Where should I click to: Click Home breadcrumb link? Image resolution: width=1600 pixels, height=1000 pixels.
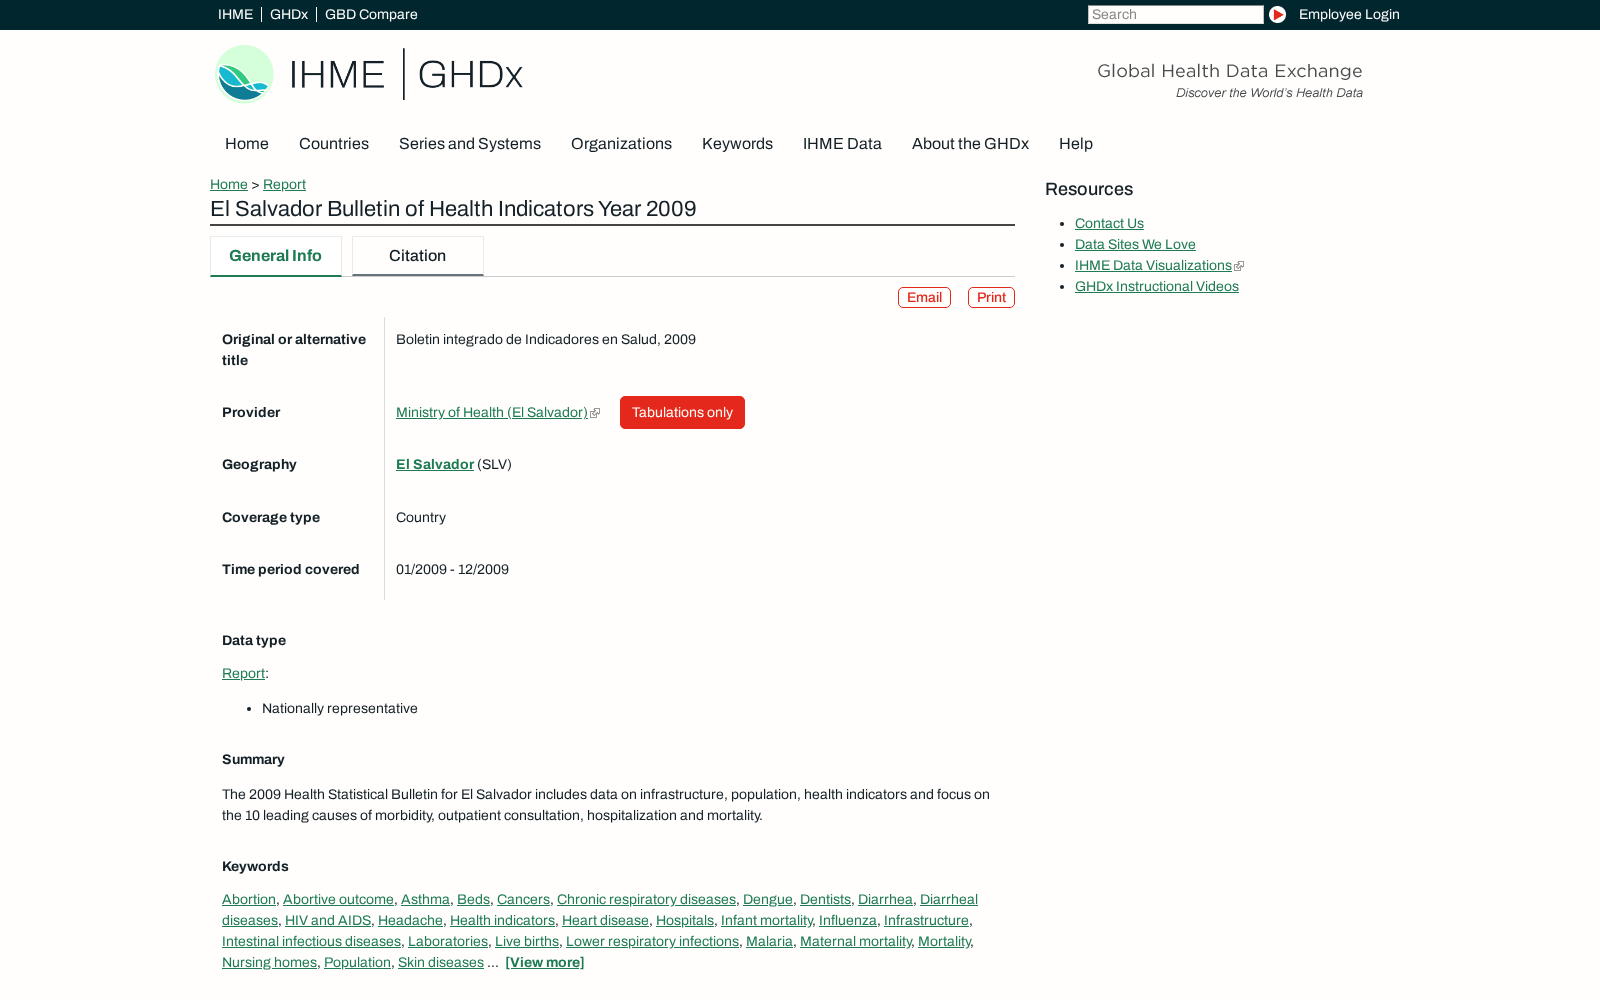tap(229, 185)
